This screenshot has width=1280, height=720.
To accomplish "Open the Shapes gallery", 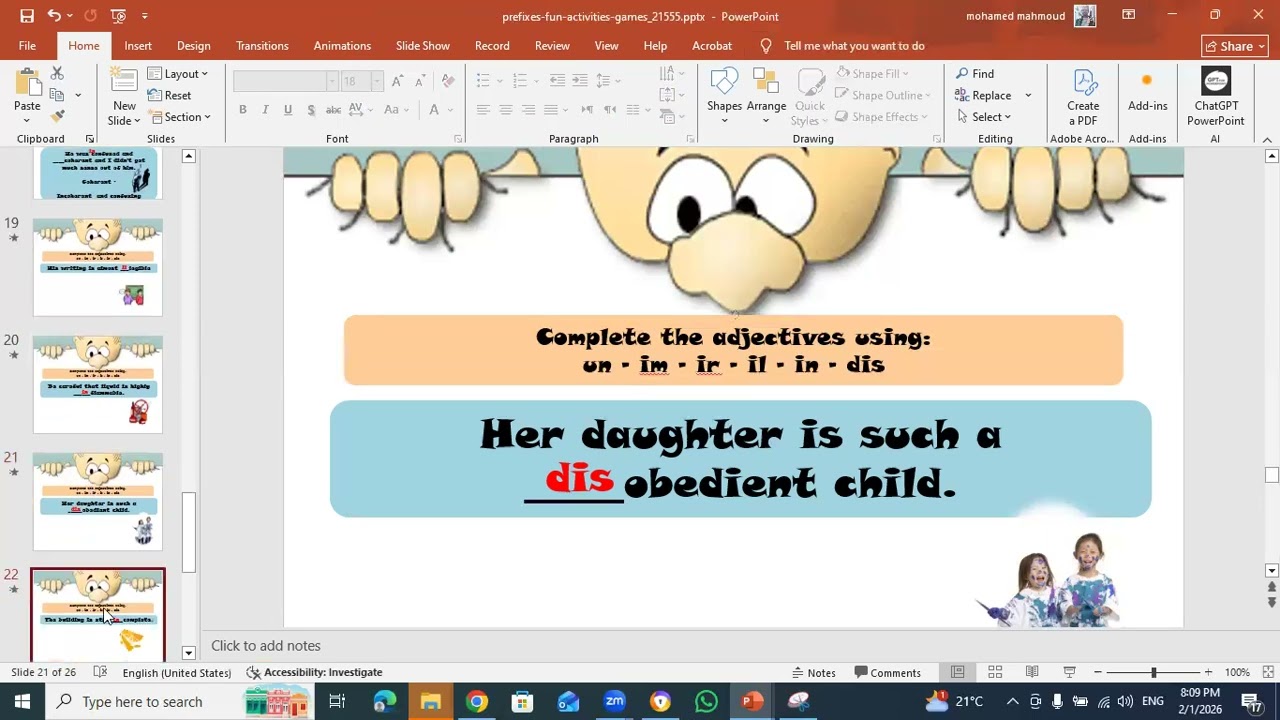I will (724, 97).
